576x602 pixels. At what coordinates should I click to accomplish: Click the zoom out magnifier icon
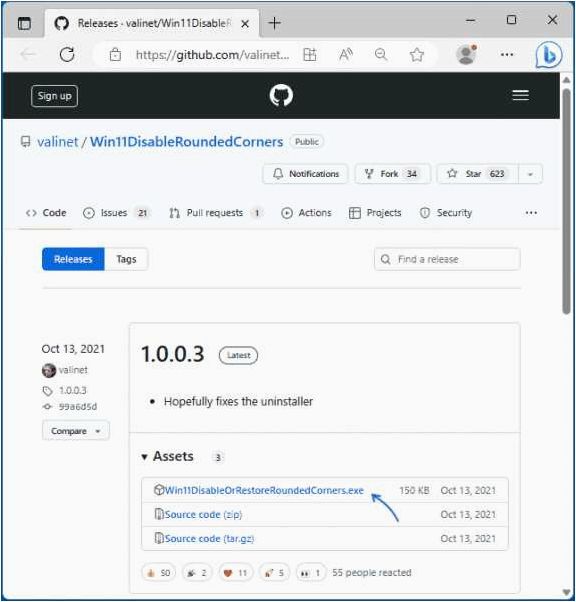tap(381, 55)
